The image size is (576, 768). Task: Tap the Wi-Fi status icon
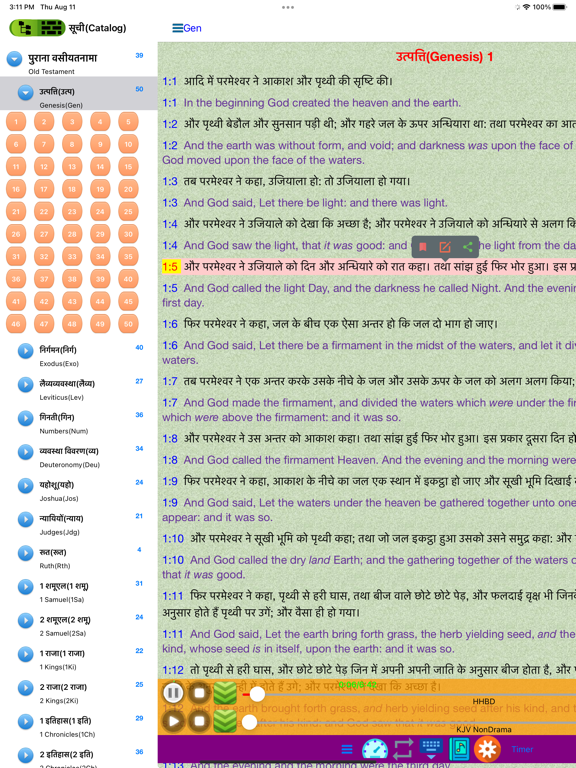coord(527,7)
